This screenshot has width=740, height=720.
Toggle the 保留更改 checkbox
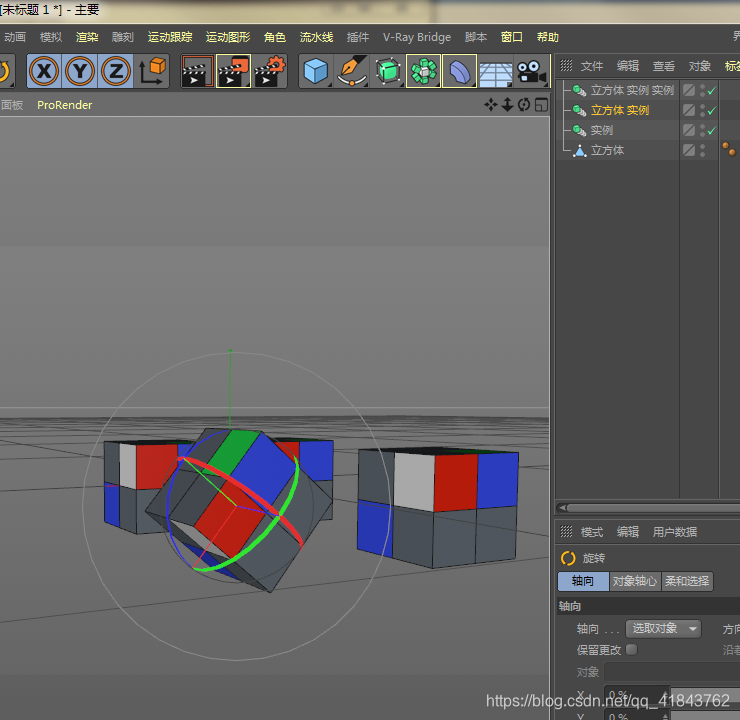632,650
